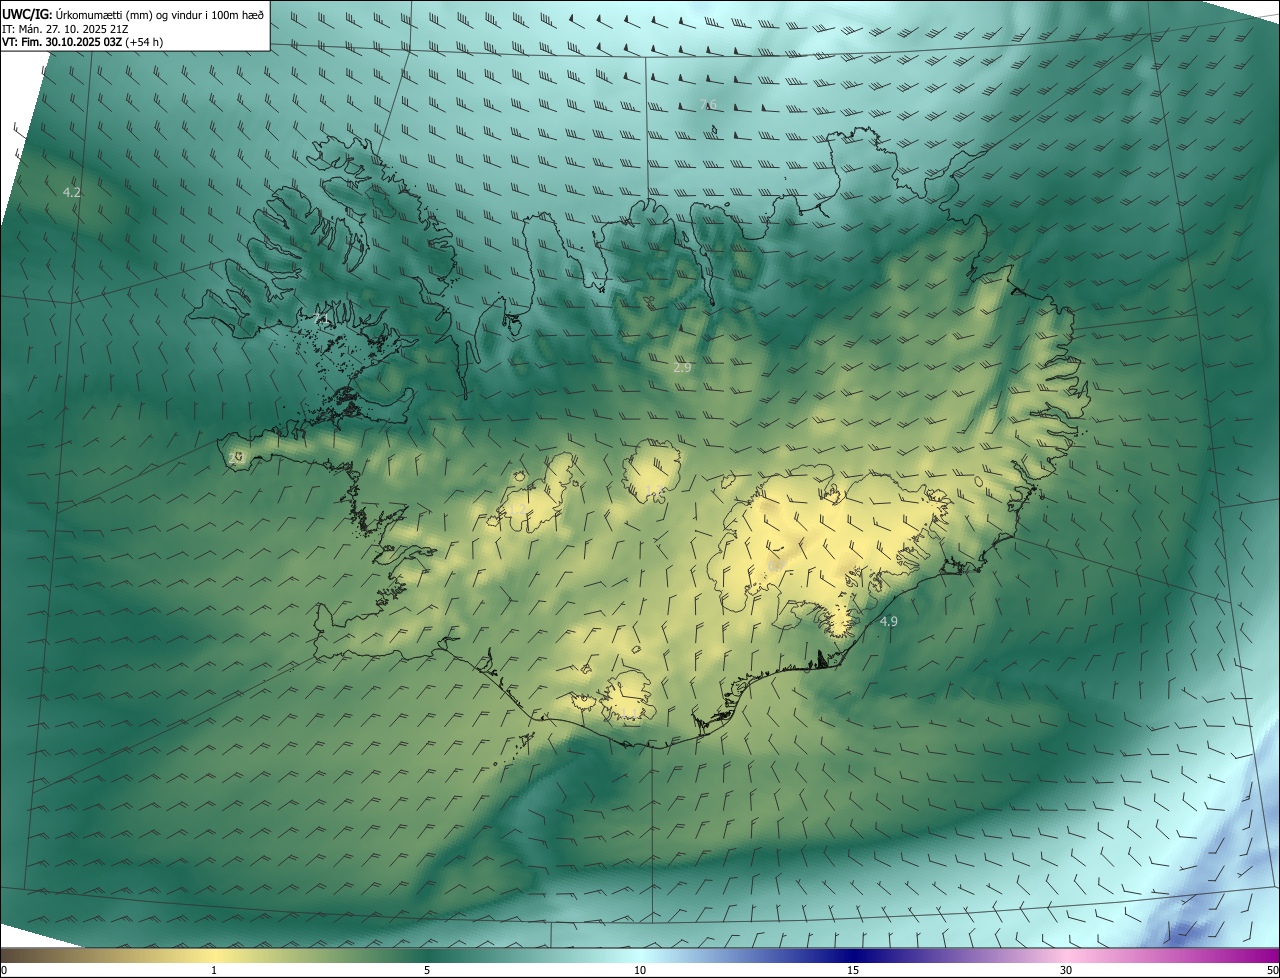The width and height of the screenshot is (1280, 978).
Task: Click the 4.9 value label near the southeast coast
Action: tap(888, 621)
